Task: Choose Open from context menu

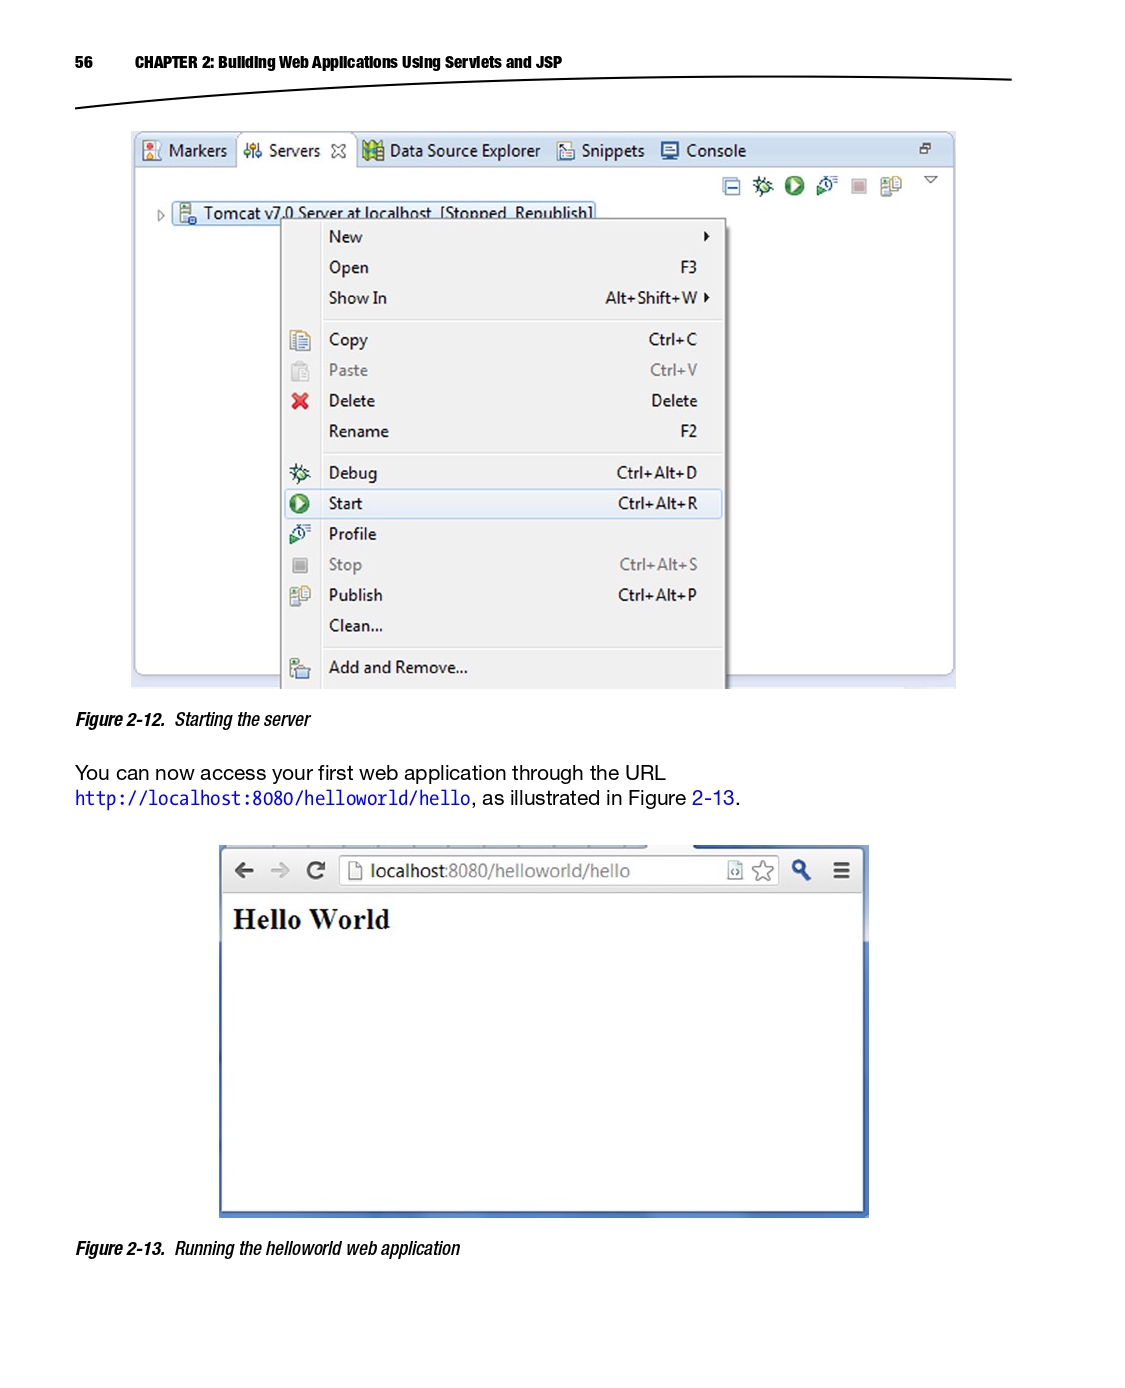Action: tap(503, 268)
